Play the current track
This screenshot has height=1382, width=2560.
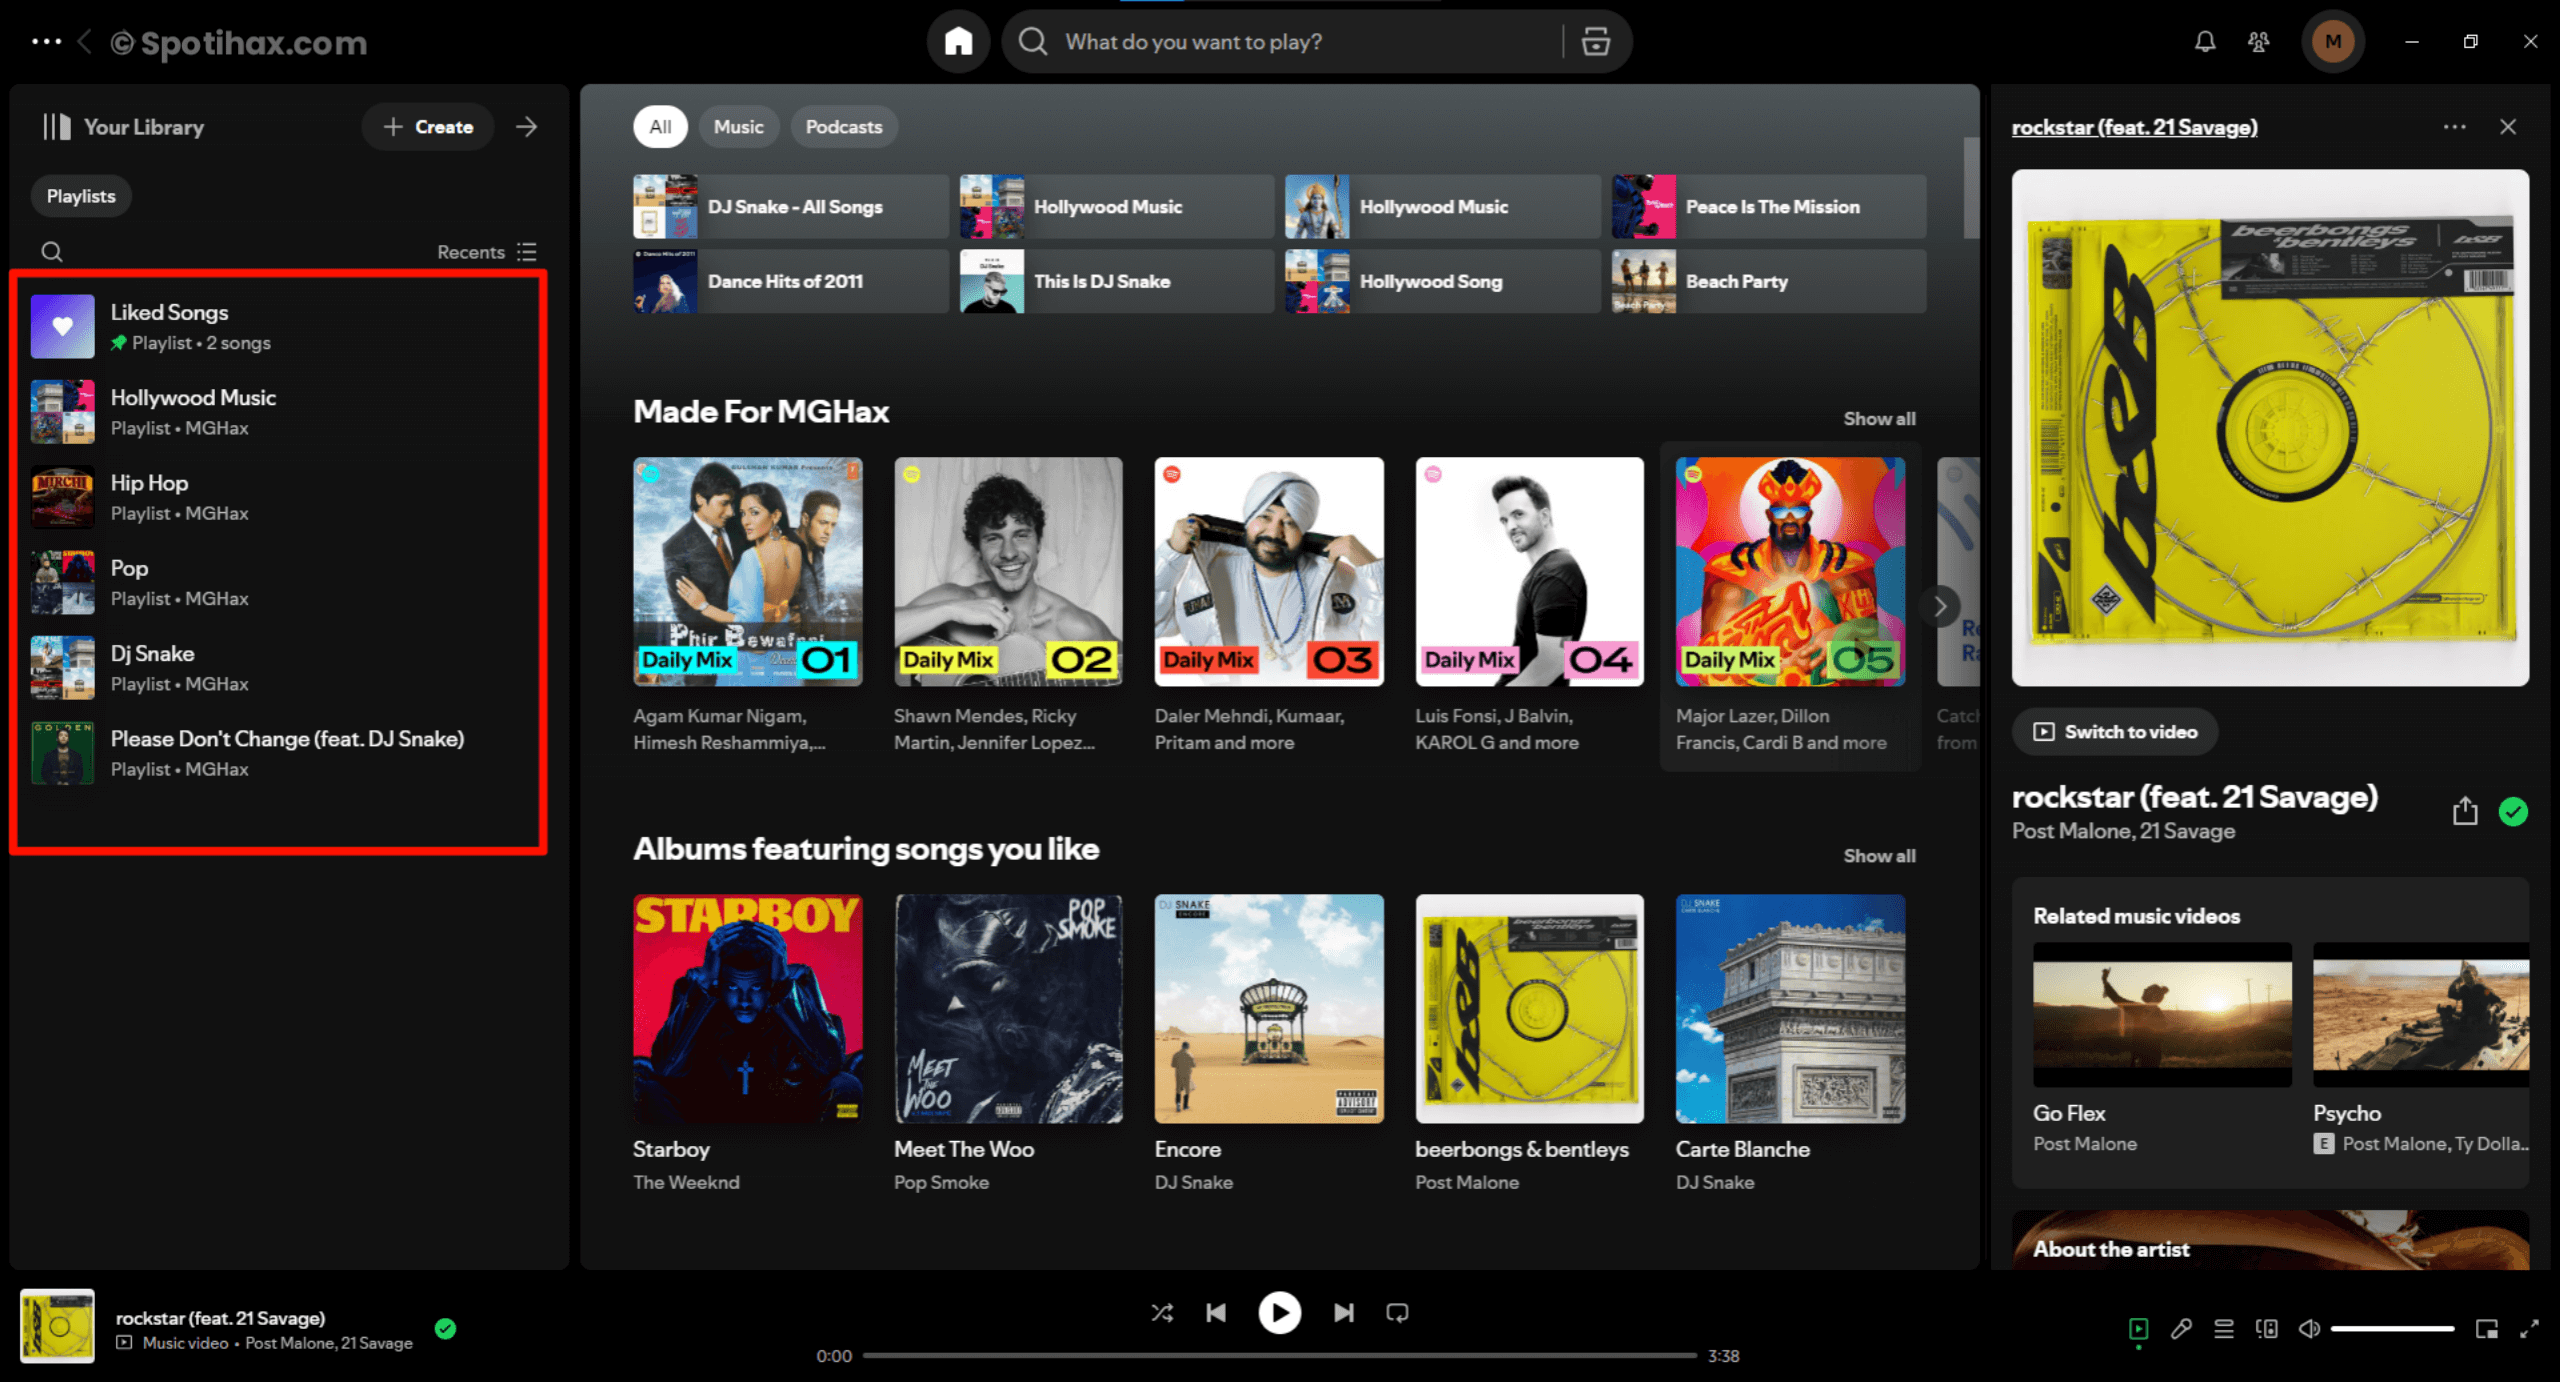click(1279, 1312)
